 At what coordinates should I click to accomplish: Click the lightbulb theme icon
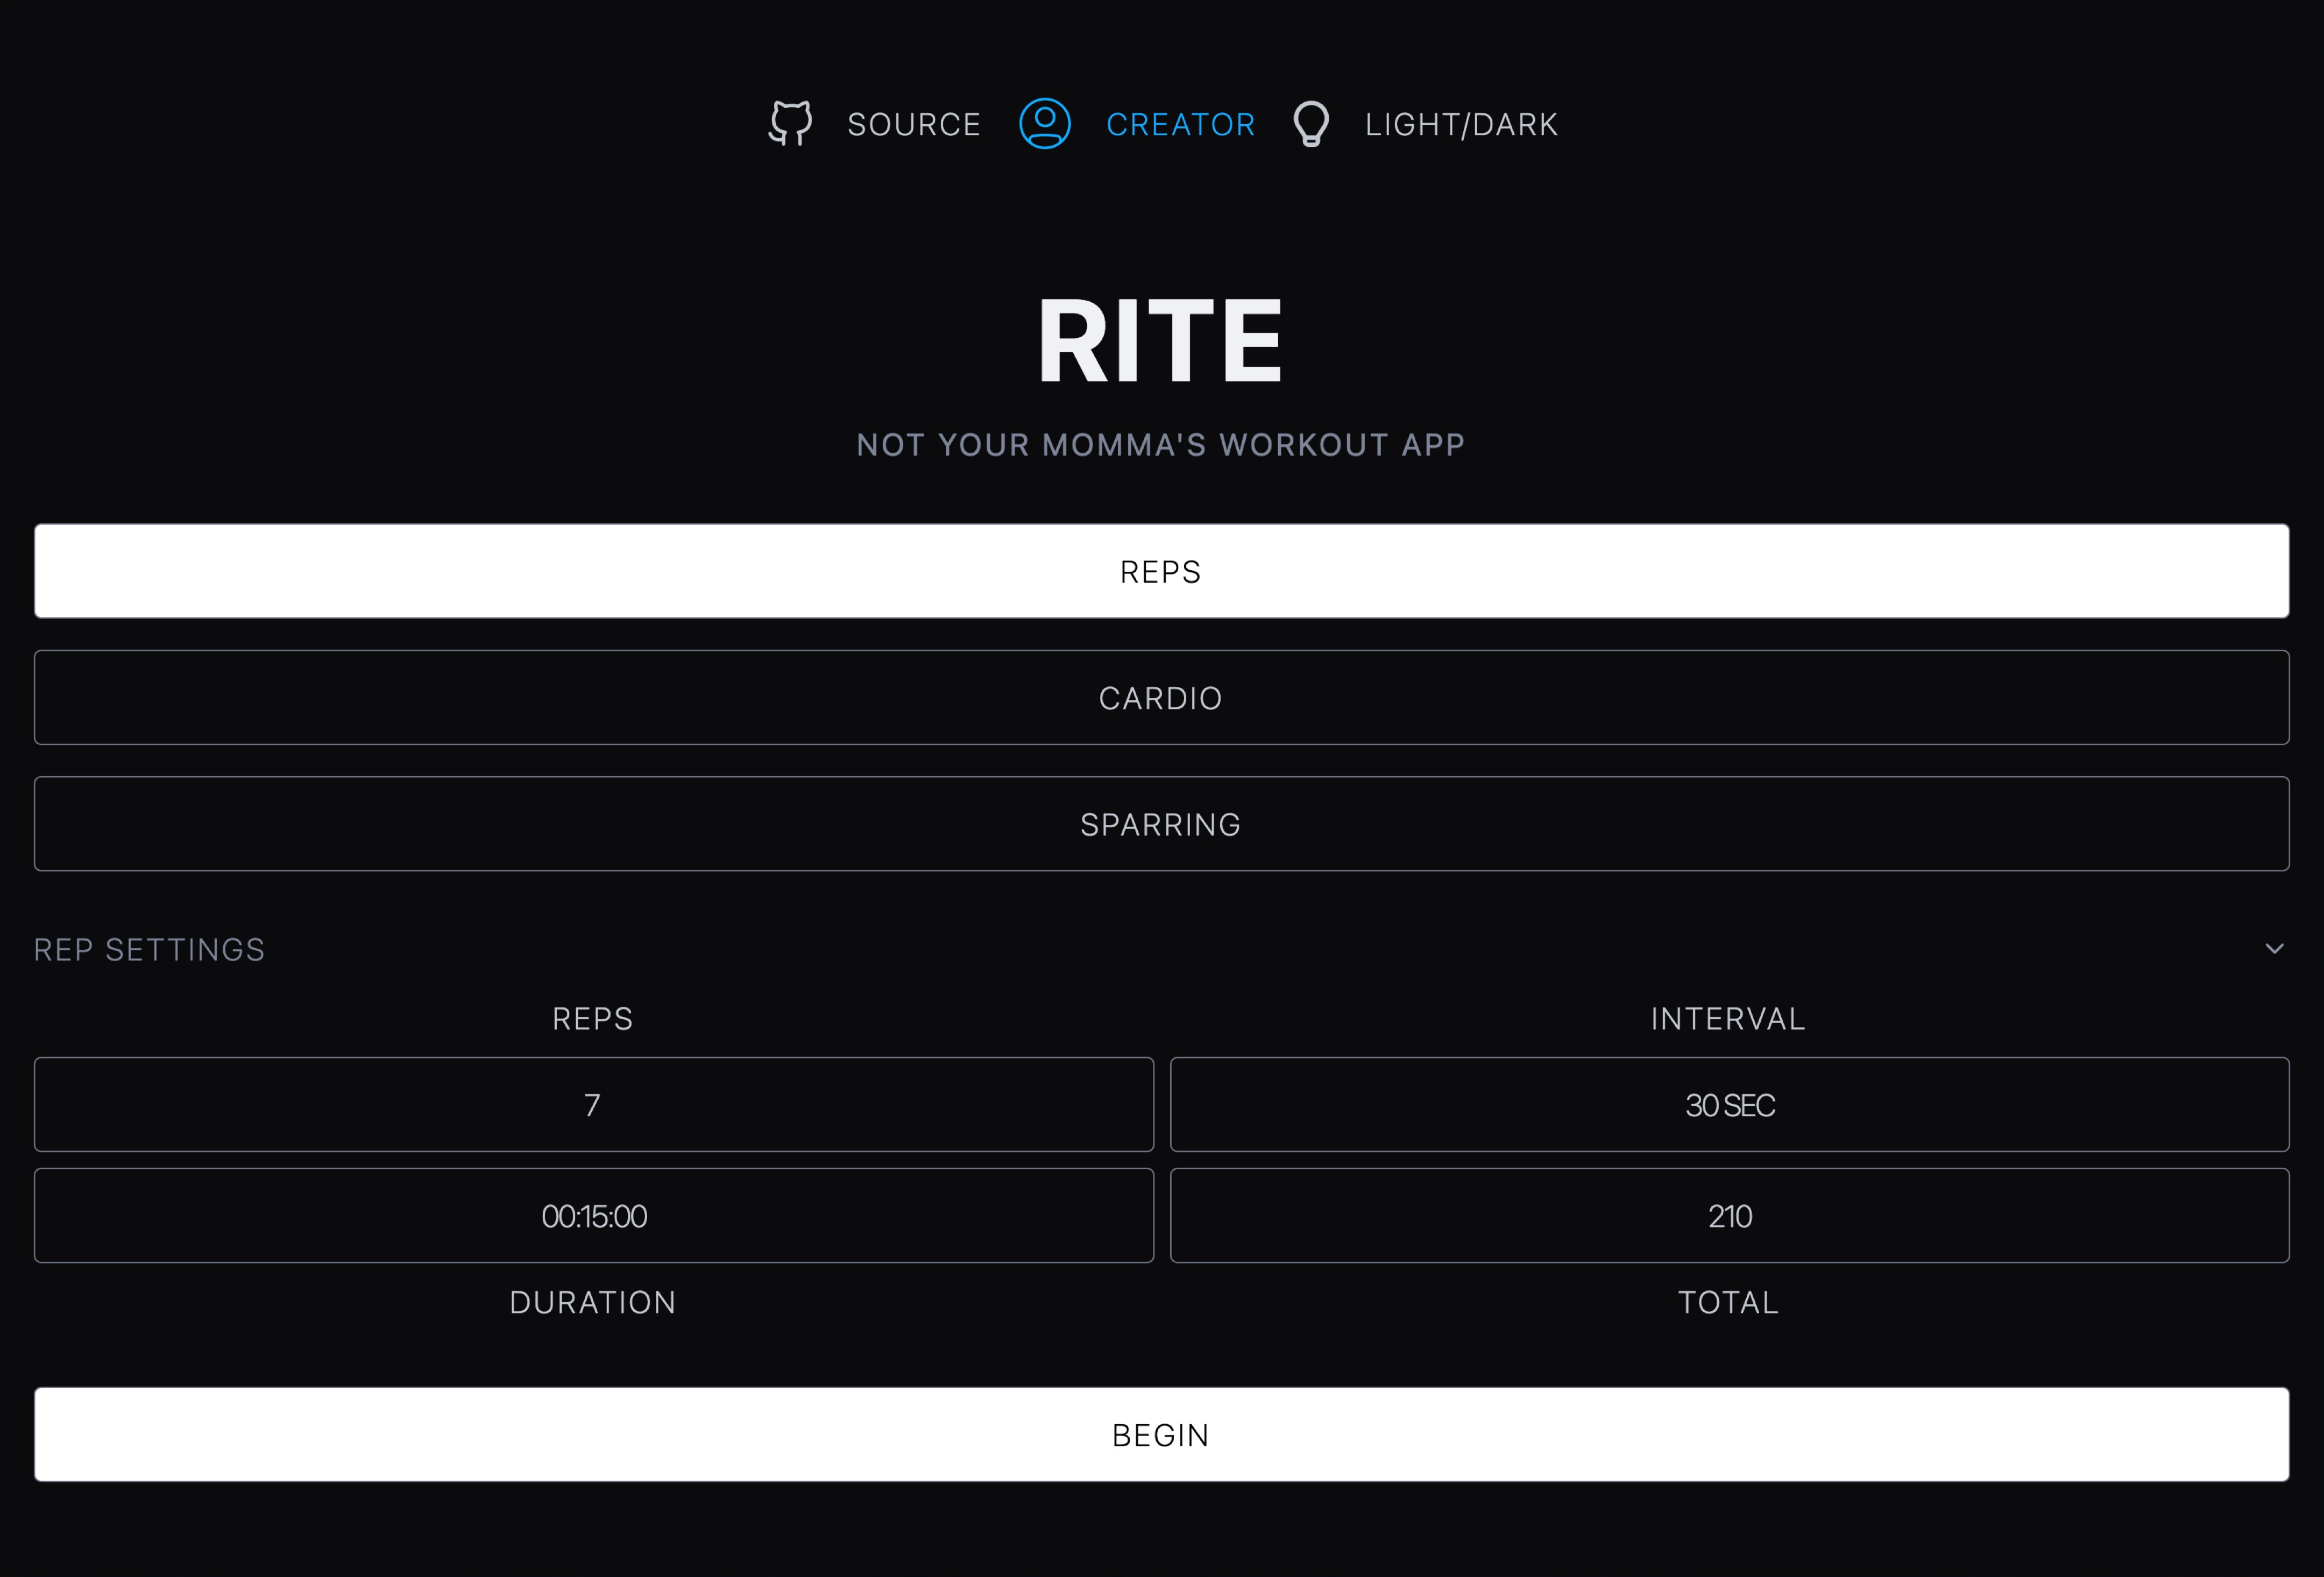(x=1310, y=124)
